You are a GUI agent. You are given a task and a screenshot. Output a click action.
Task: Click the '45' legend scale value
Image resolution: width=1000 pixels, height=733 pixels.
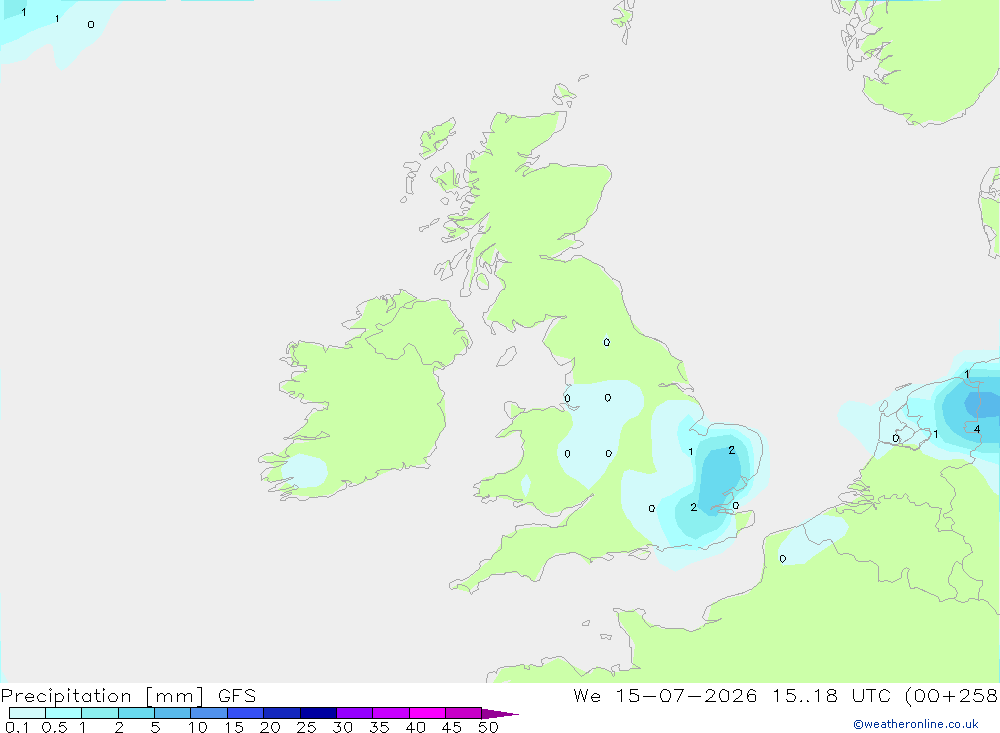[x=452, y=727]
